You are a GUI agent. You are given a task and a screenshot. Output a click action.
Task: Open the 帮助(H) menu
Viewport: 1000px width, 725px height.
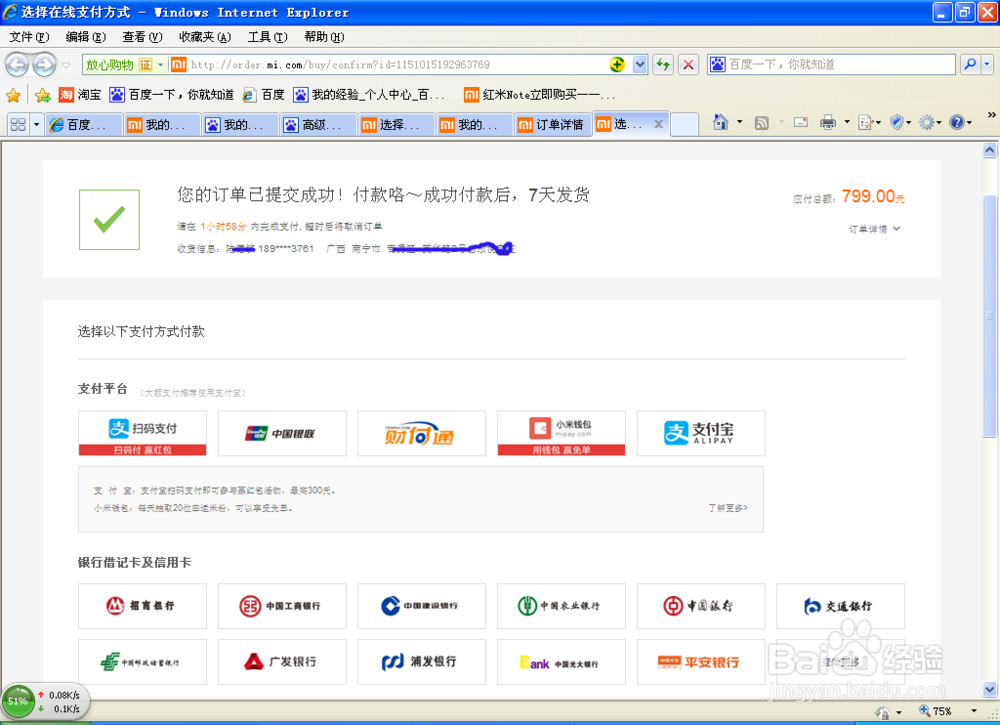point(324,37)
